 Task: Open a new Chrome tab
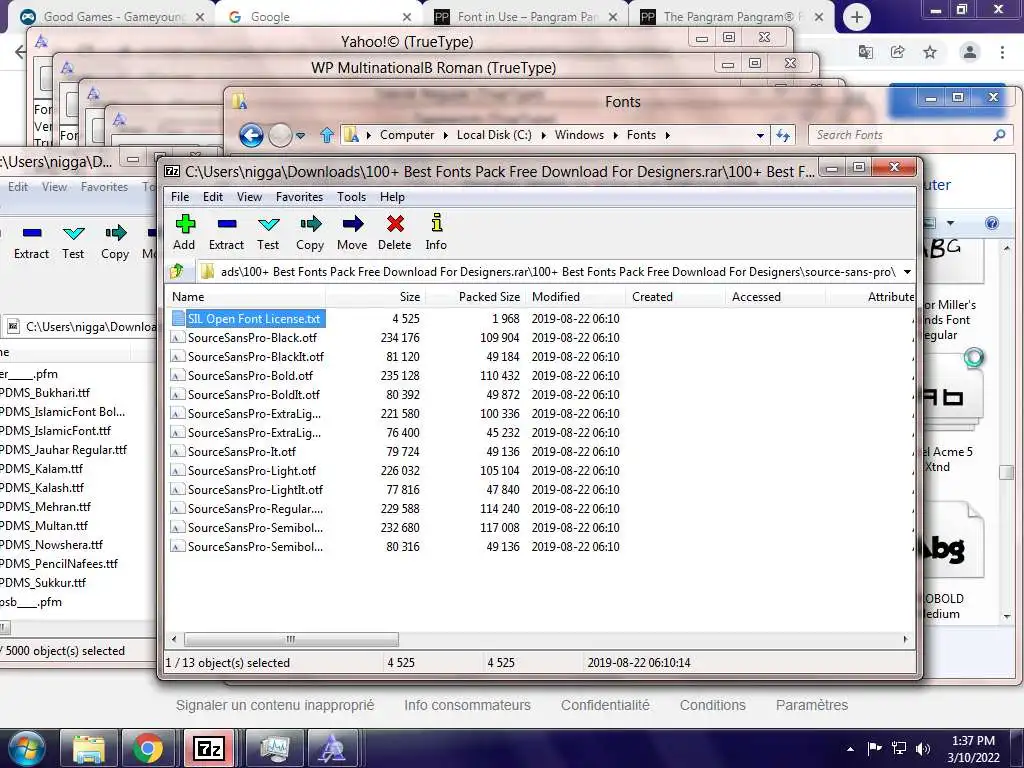[857, 17]
